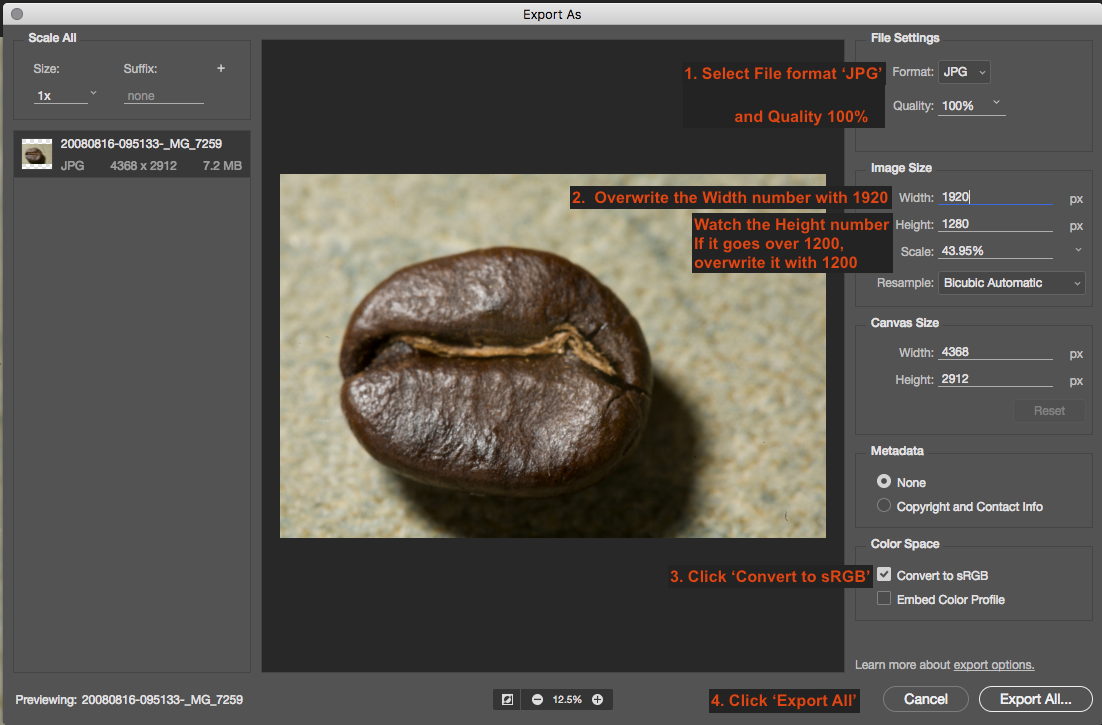Click the Image Size Width field
1102x725 pixels.
coord(995,198)
